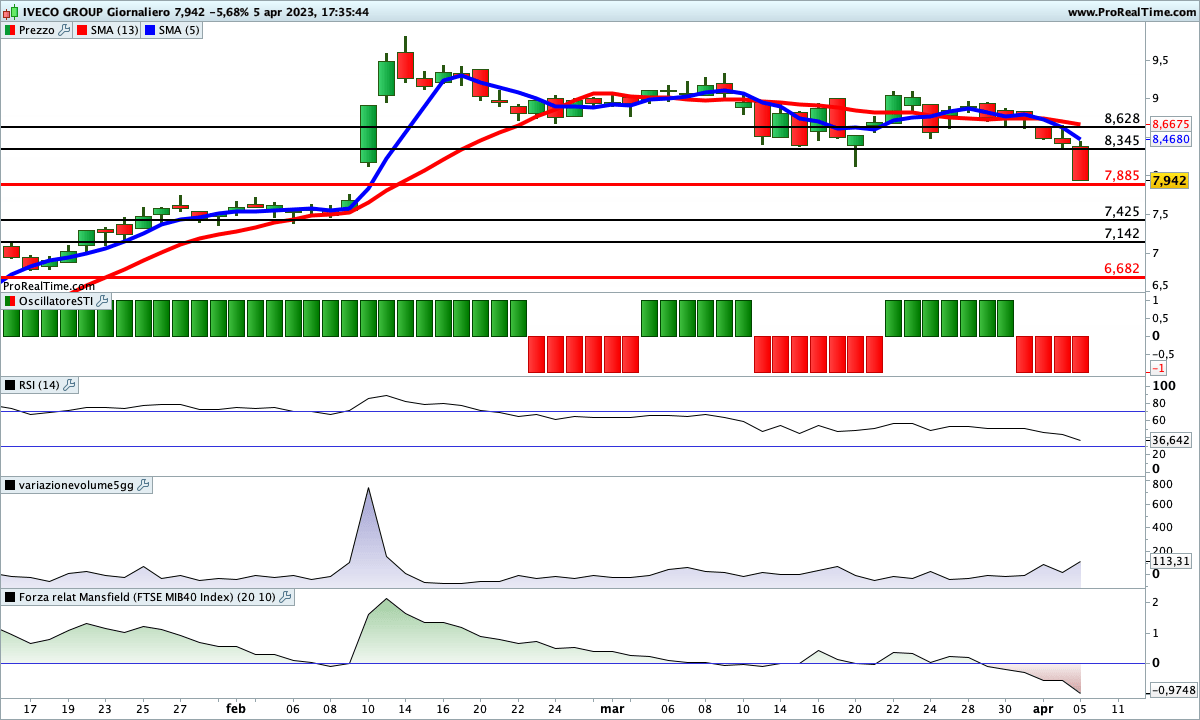Screen dimensions: 1200x720
Task: Click the red 6,682 level label
Action: click(1122, 269)
